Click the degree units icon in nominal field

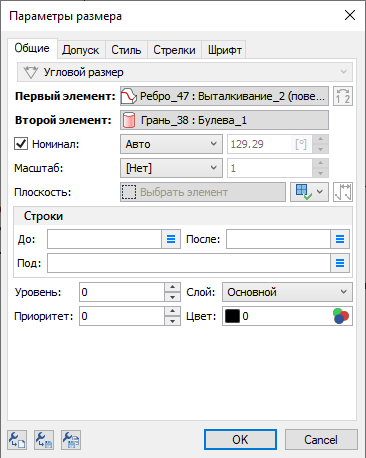[301, 144]
